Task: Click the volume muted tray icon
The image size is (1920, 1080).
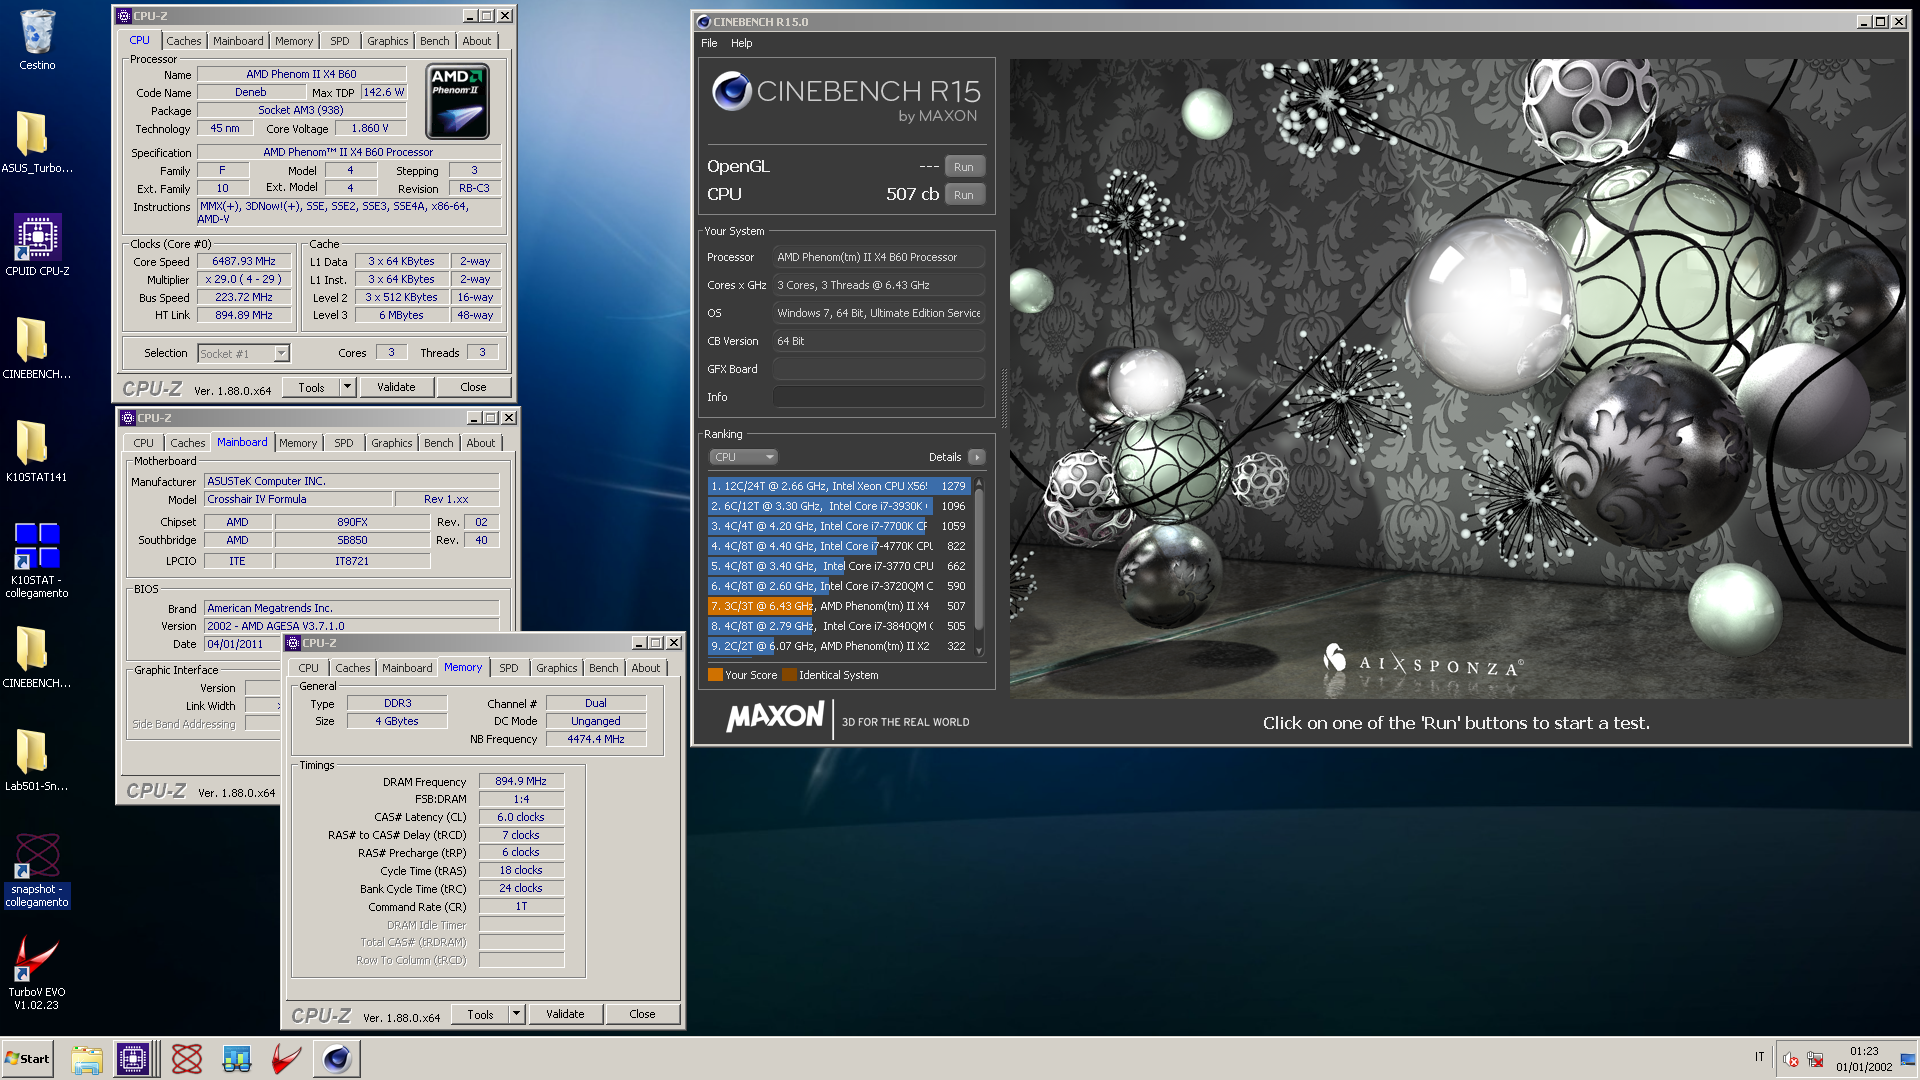Action: click(x=1791, y=1059)
